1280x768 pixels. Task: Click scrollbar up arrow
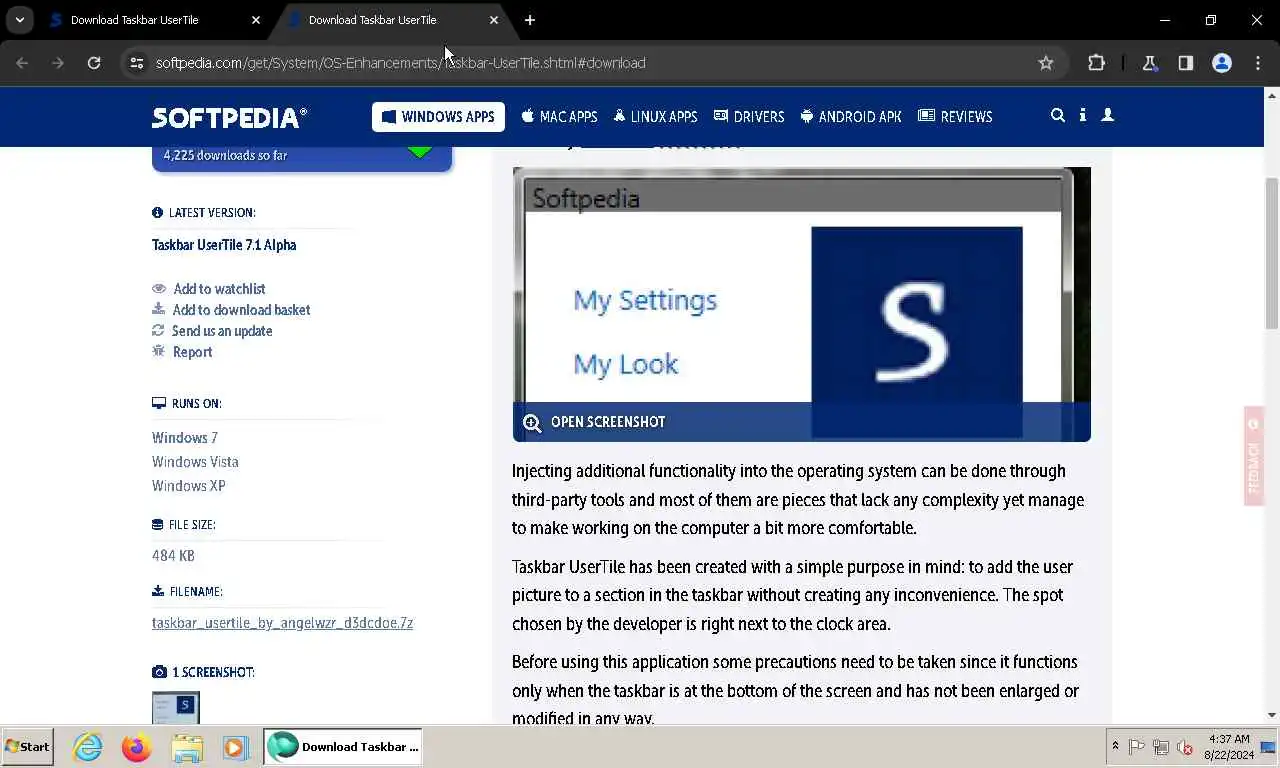1272,95
